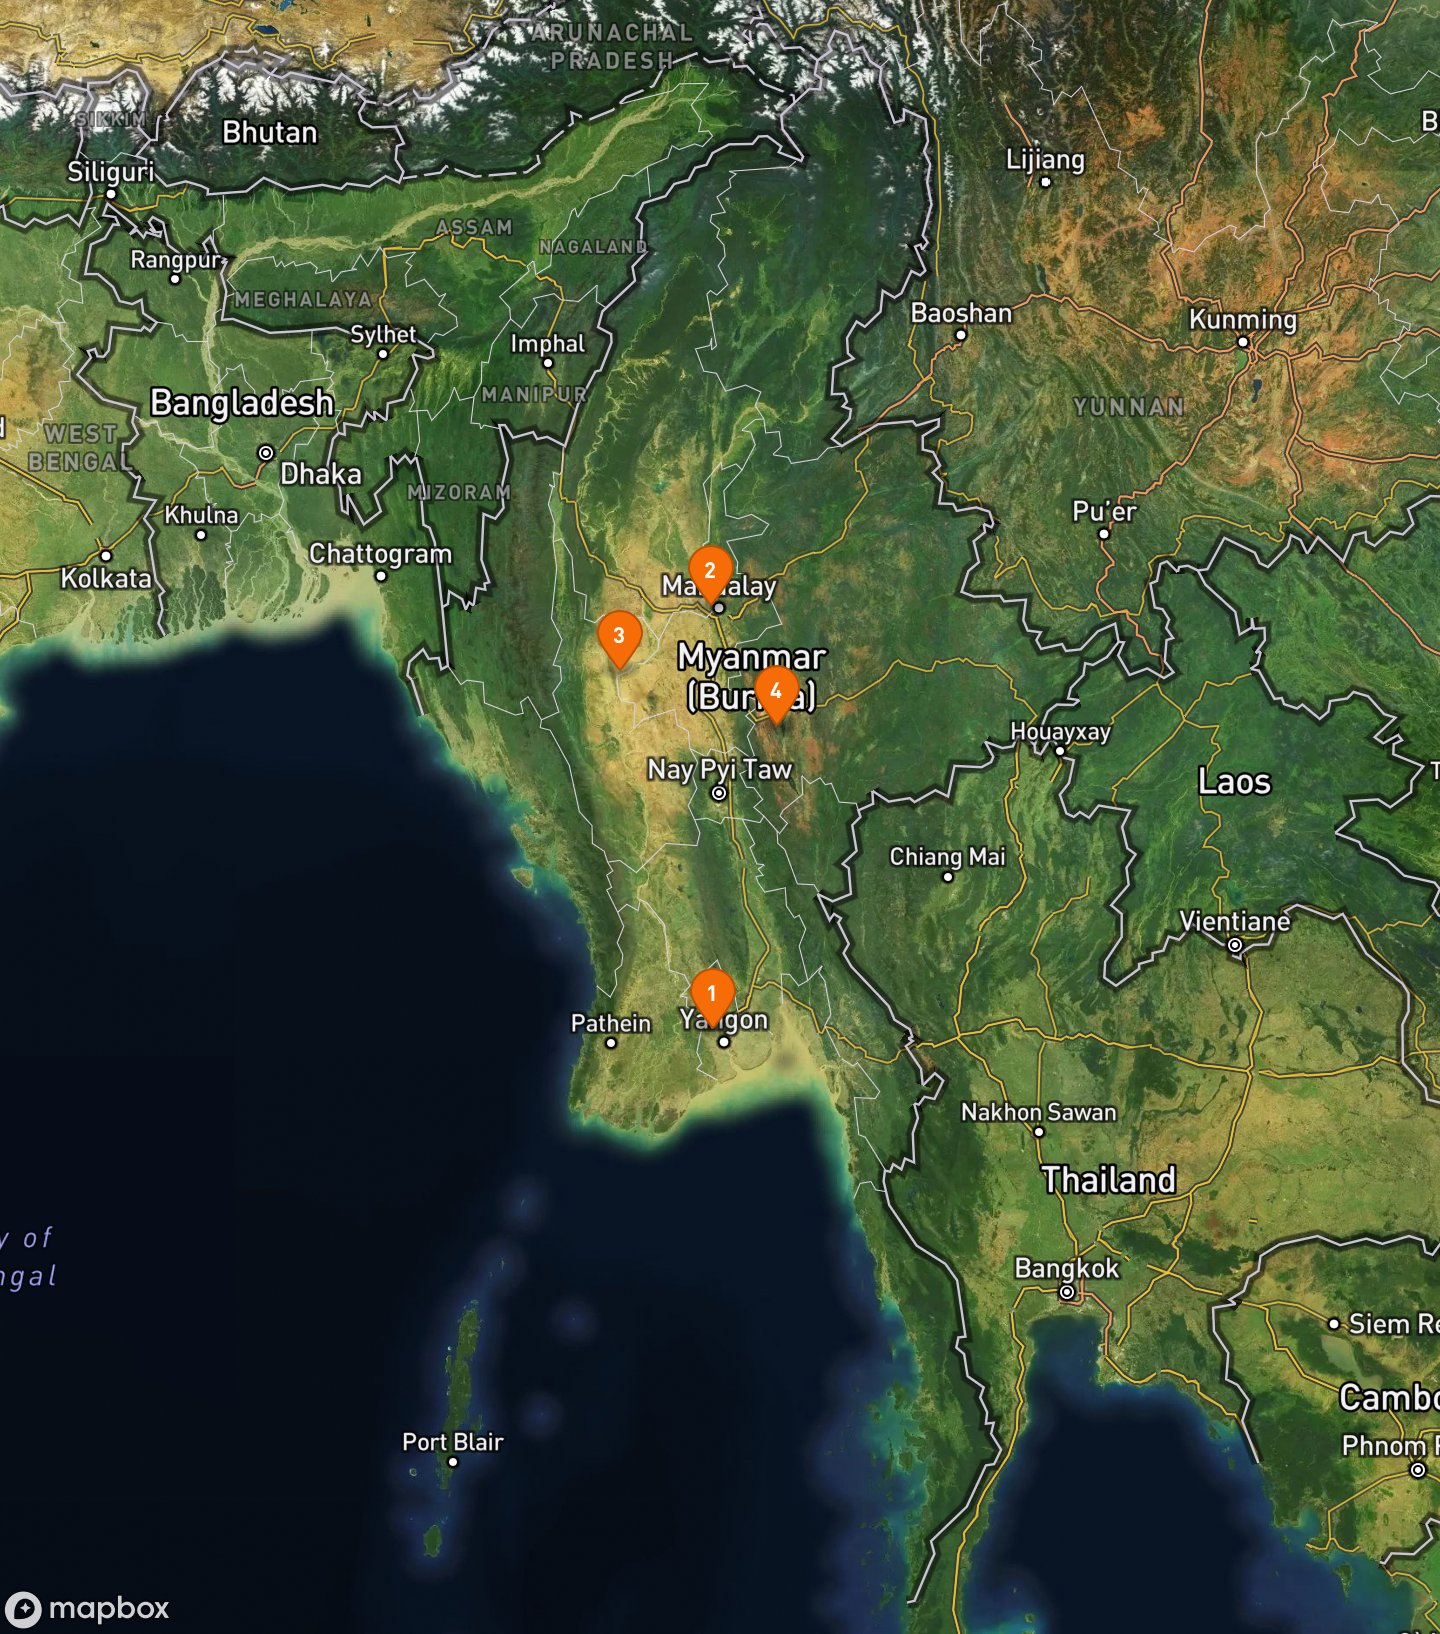The width and height of the screenshot is (1440, 1634).
Task: Select the Pathein city label
Action: click(x=610, y=1023)
